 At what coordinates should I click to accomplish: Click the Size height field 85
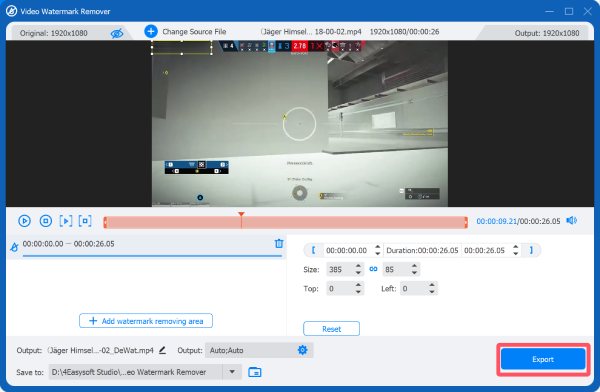396,270
